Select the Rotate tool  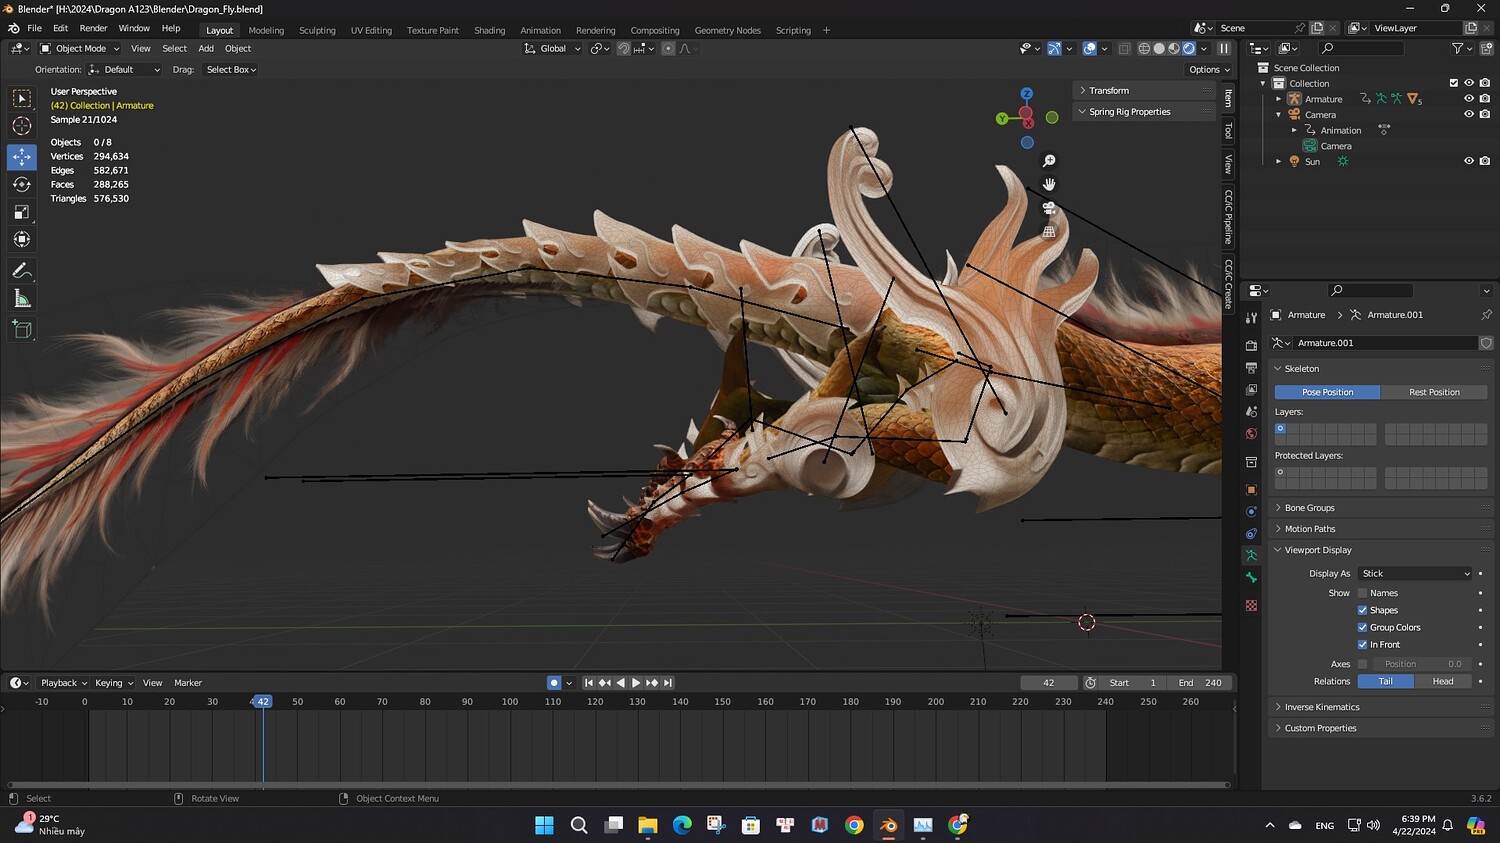pyautogui.click(x=22, y=184)
